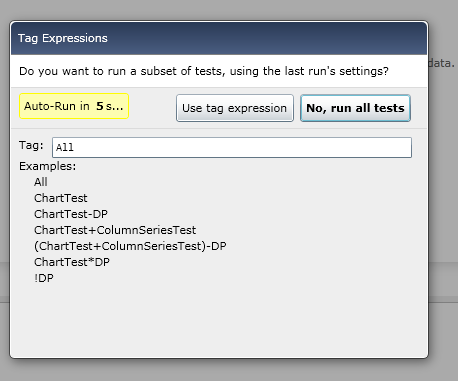The width and height of the screenshot is (458, 381).
Task: Click the partially hidden data. text
Action: [x=442, y=63]
